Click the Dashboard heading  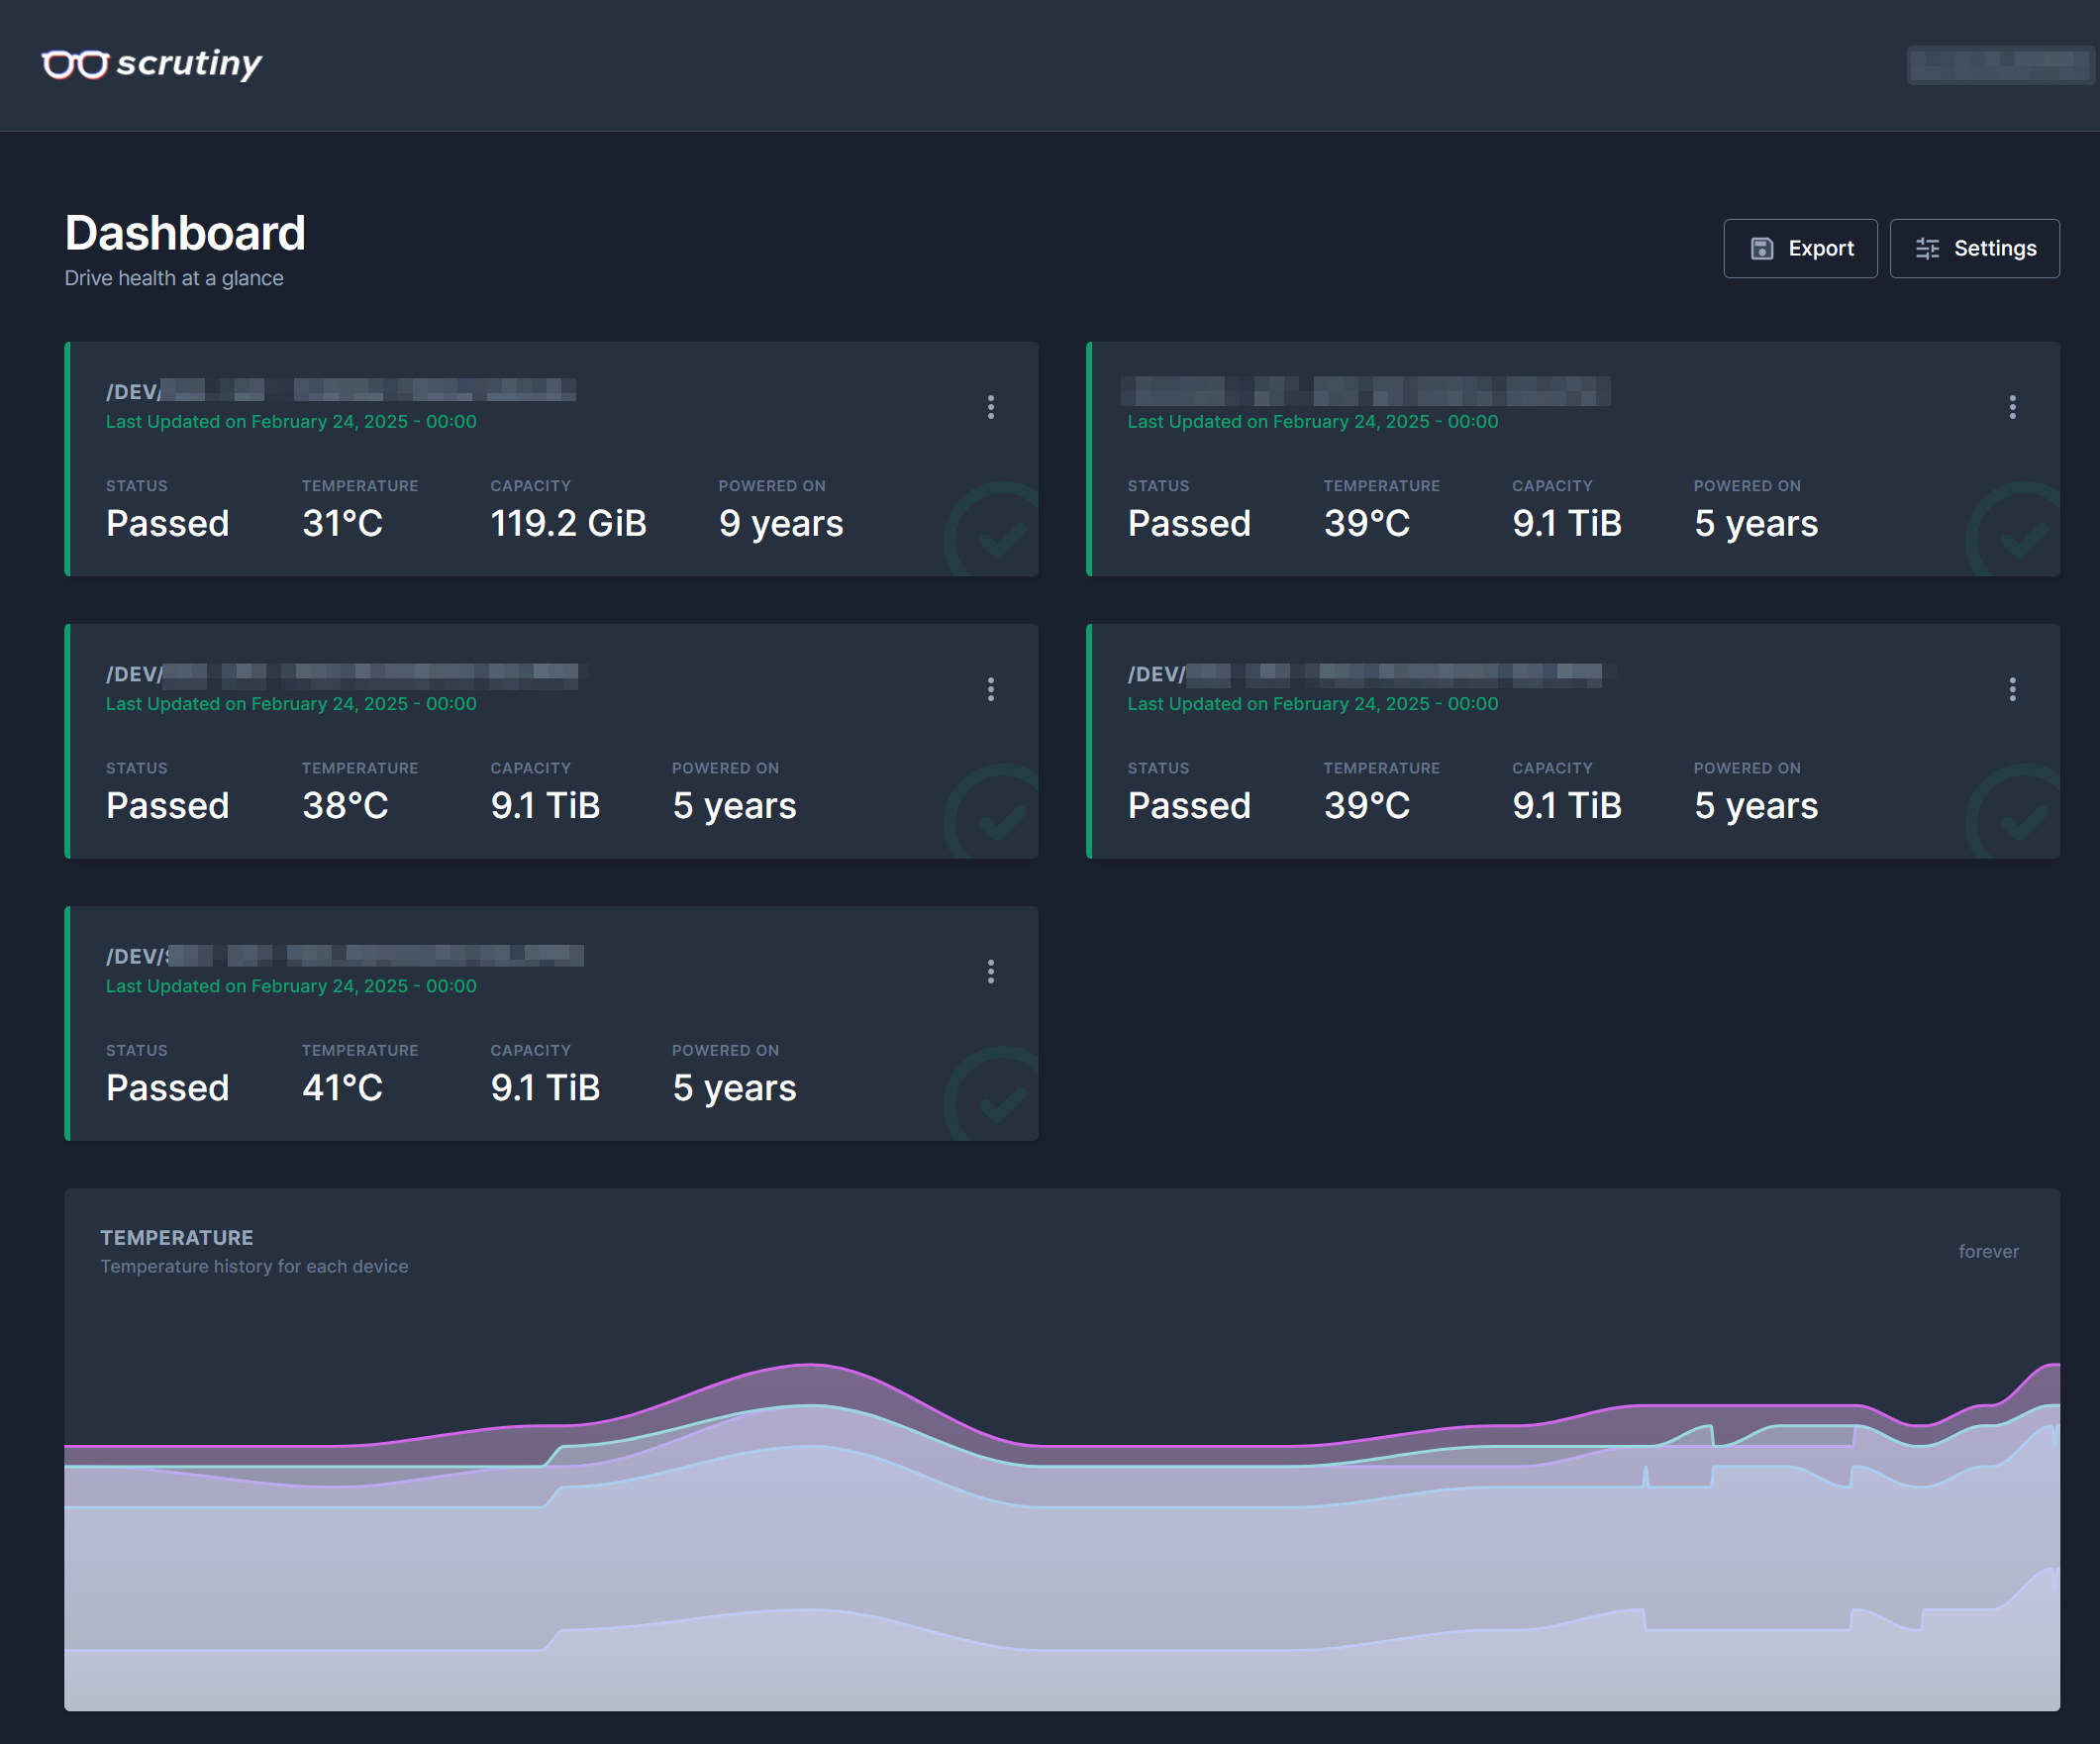[x=185, y=233]
